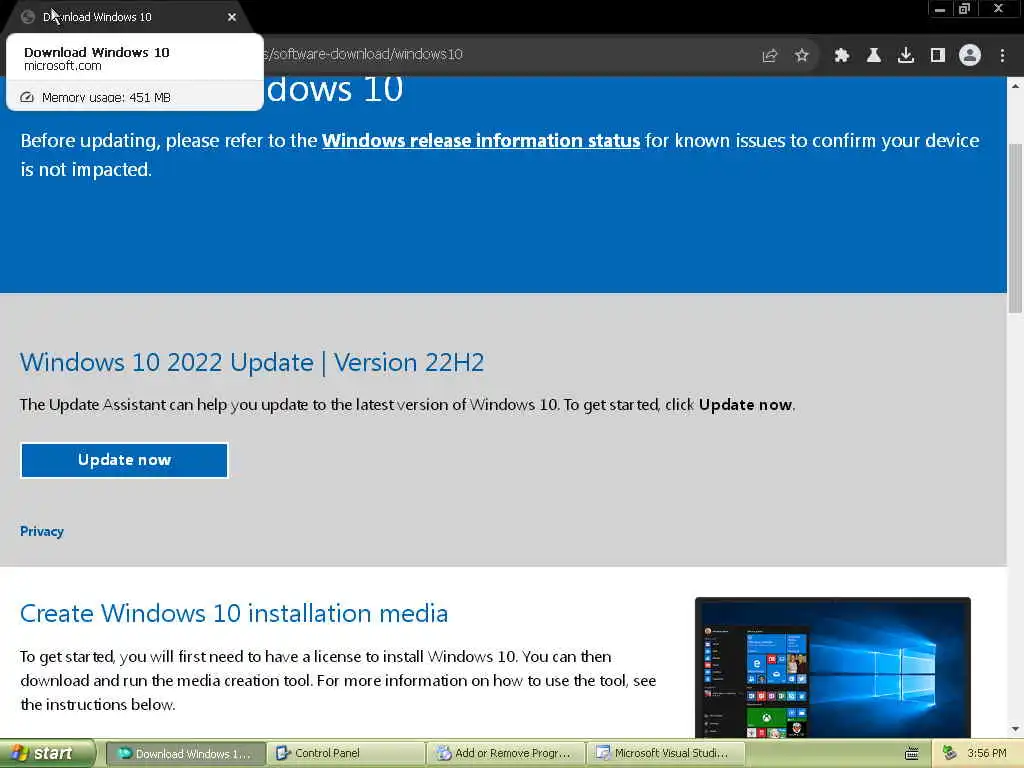The height and width of the screenshot is (768, 1024).
Task: Click the Update now button
Action: 124,460
